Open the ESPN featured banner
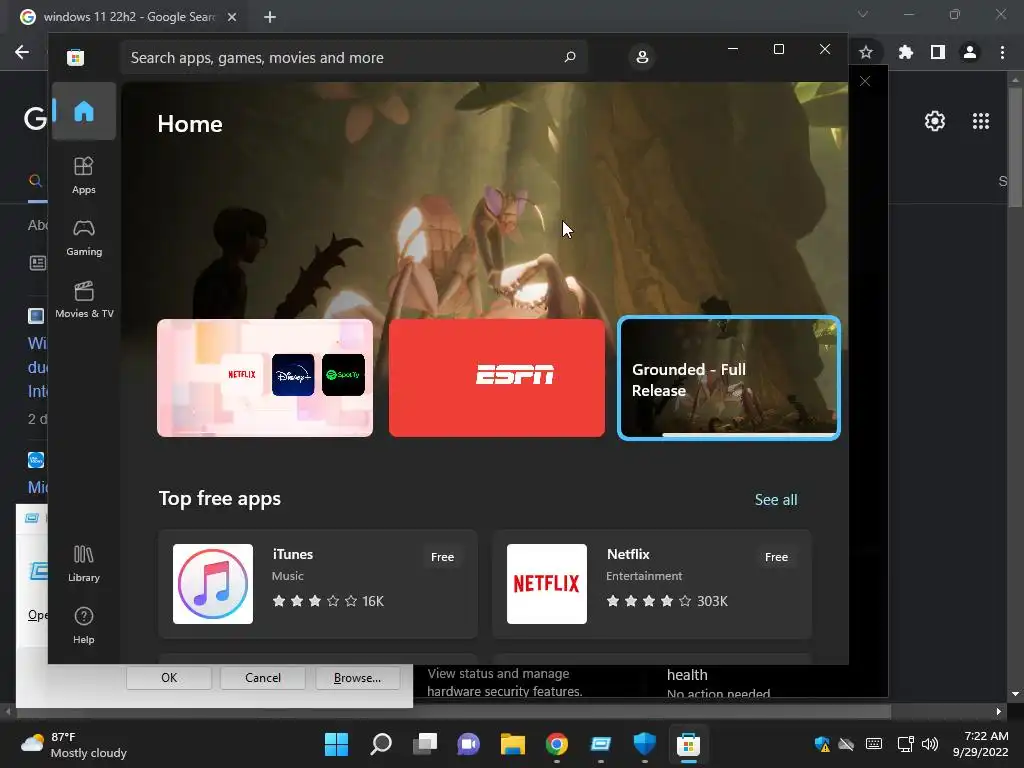 coord(497,377)
